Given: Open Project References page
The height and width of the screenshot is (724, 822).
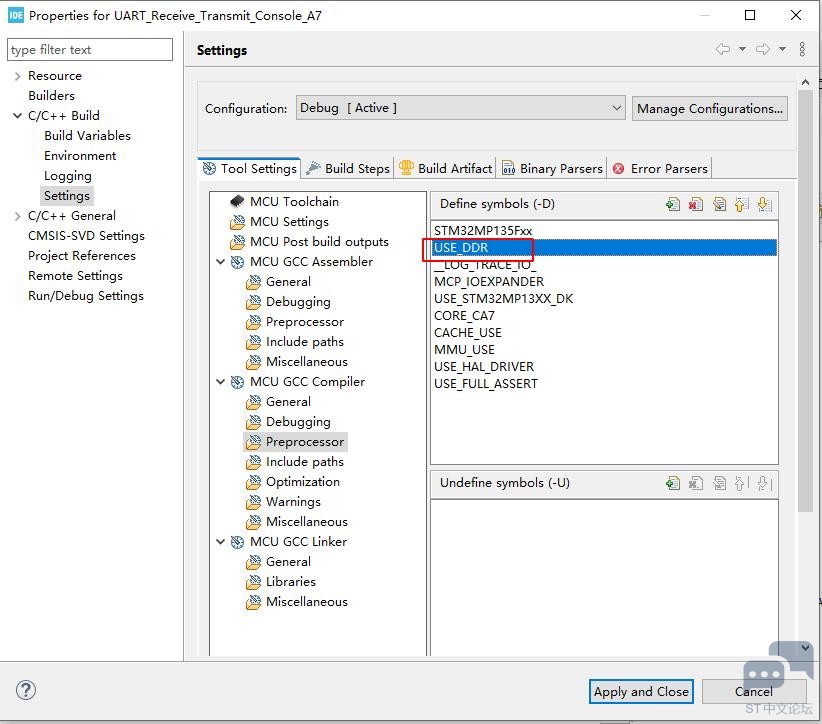Looking at the screenshot, I should pos(82,256).
